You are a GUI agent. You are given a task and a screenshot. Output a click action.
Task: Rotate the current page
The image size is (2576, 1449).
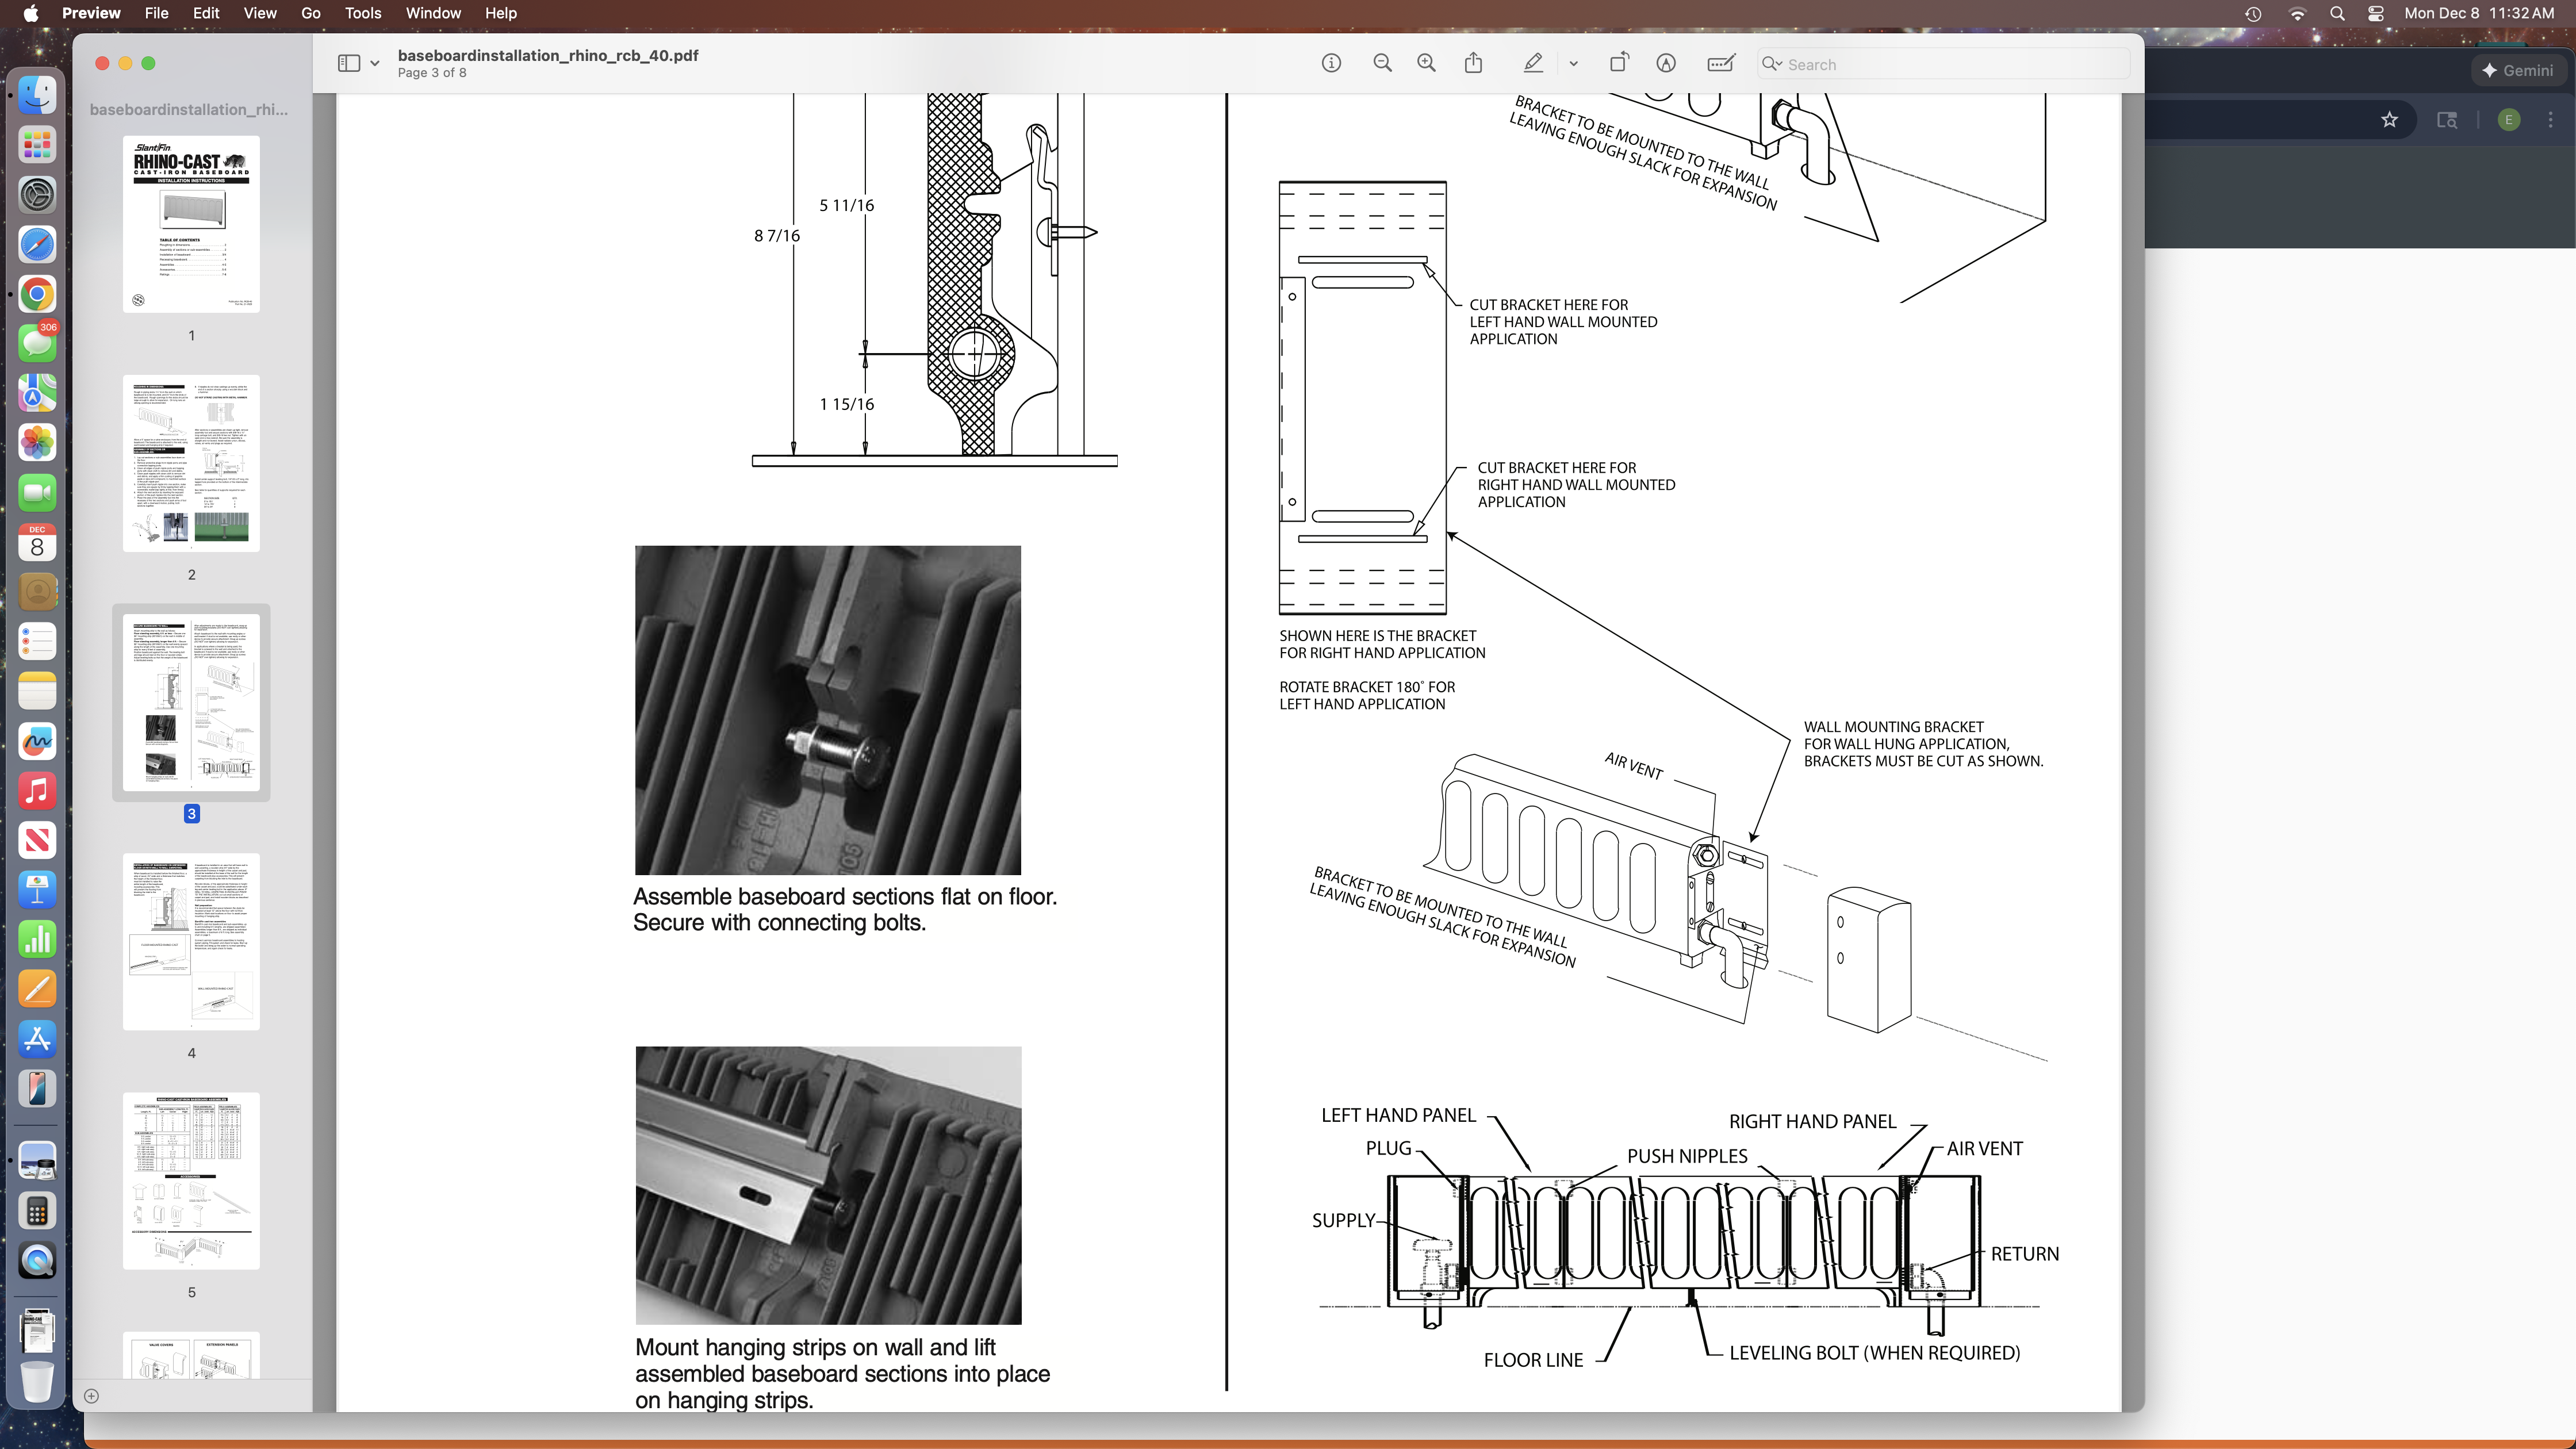point(1620,63)
